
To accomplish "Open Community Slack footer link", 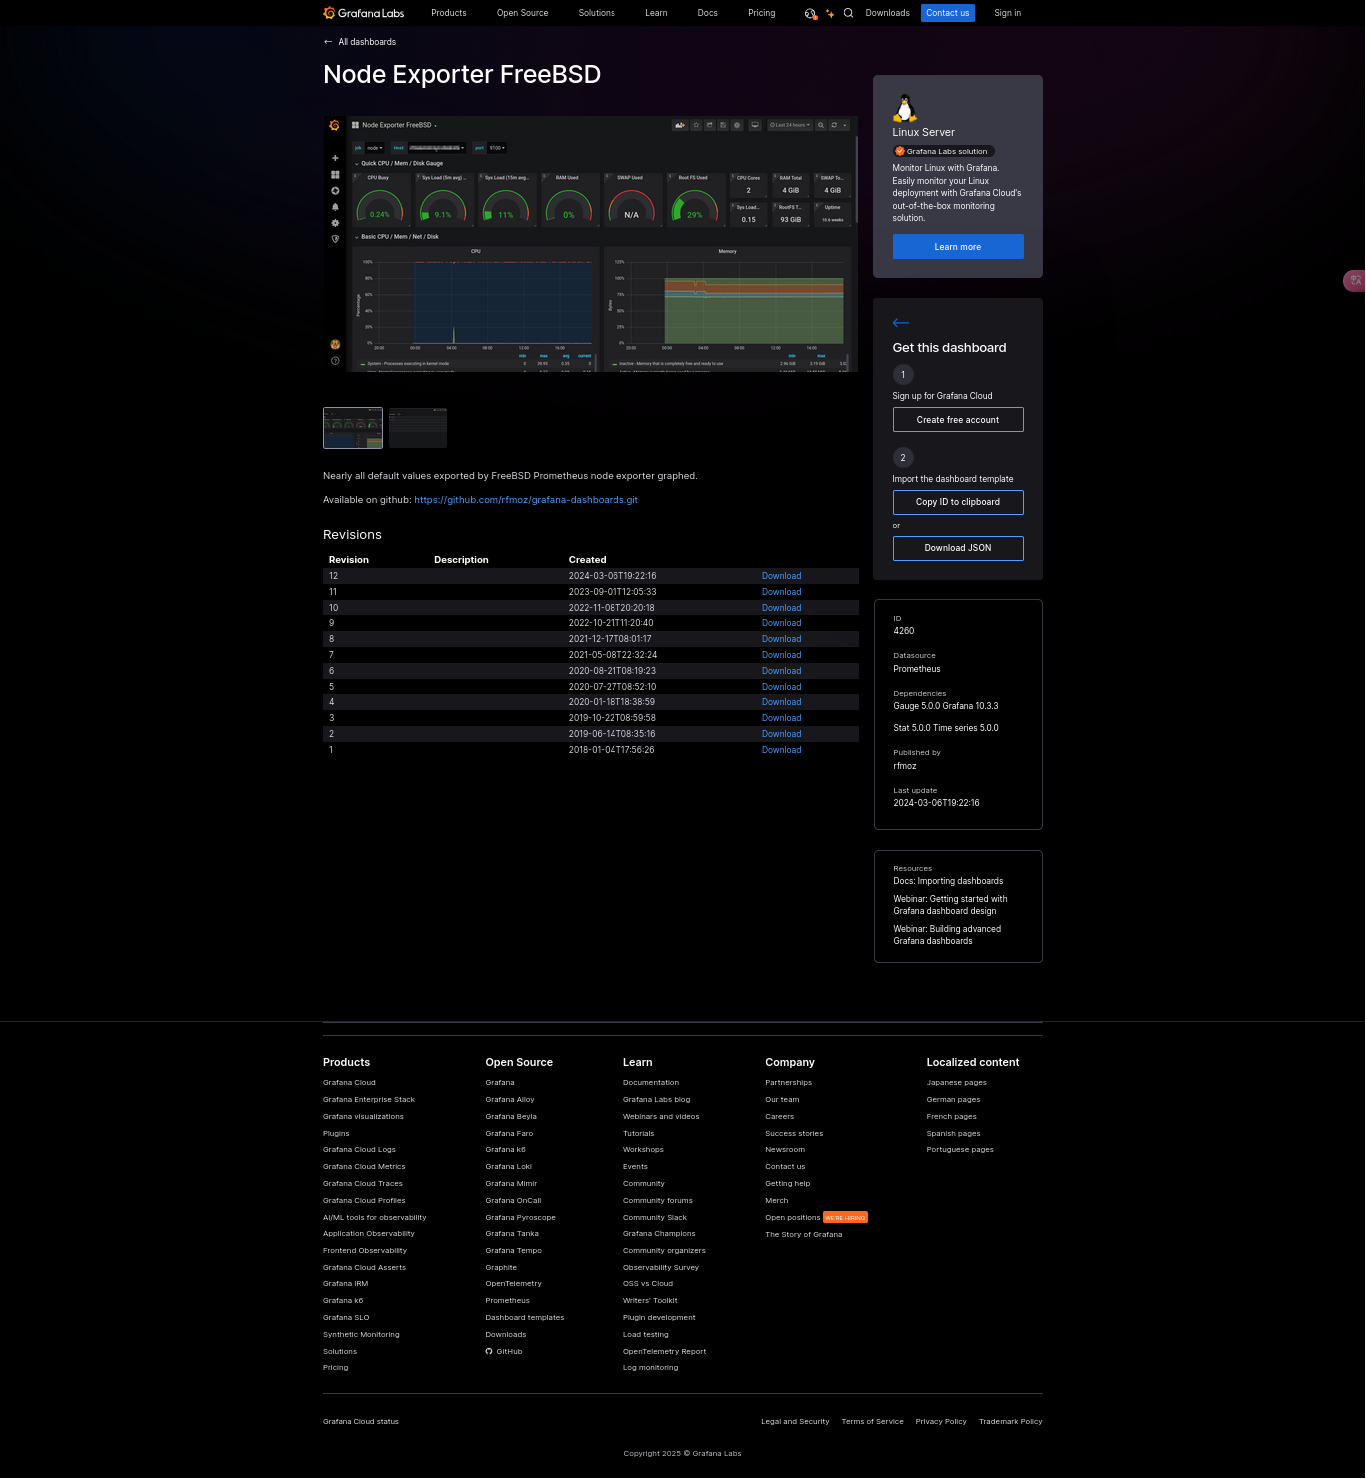I will (x=655, y=1218).
